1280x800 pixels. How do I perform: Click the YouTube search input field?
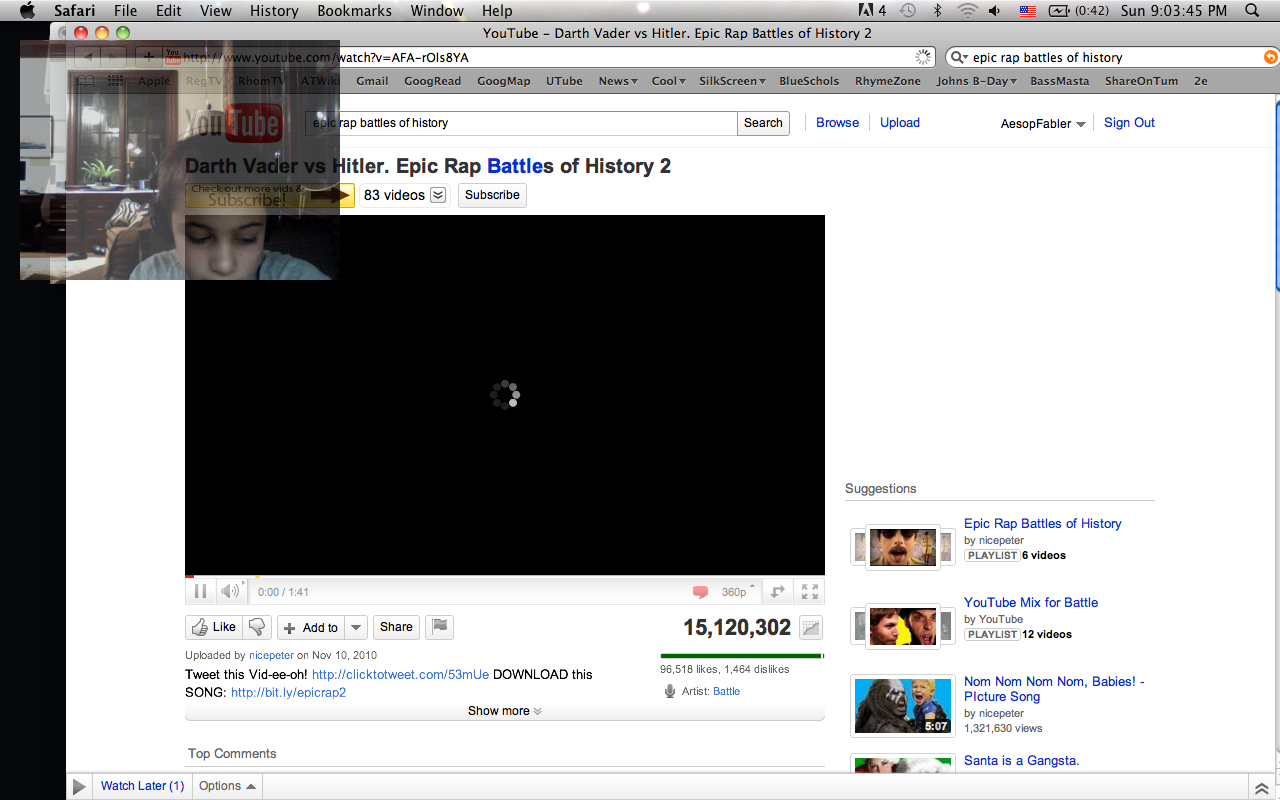[x=520, y=123]
